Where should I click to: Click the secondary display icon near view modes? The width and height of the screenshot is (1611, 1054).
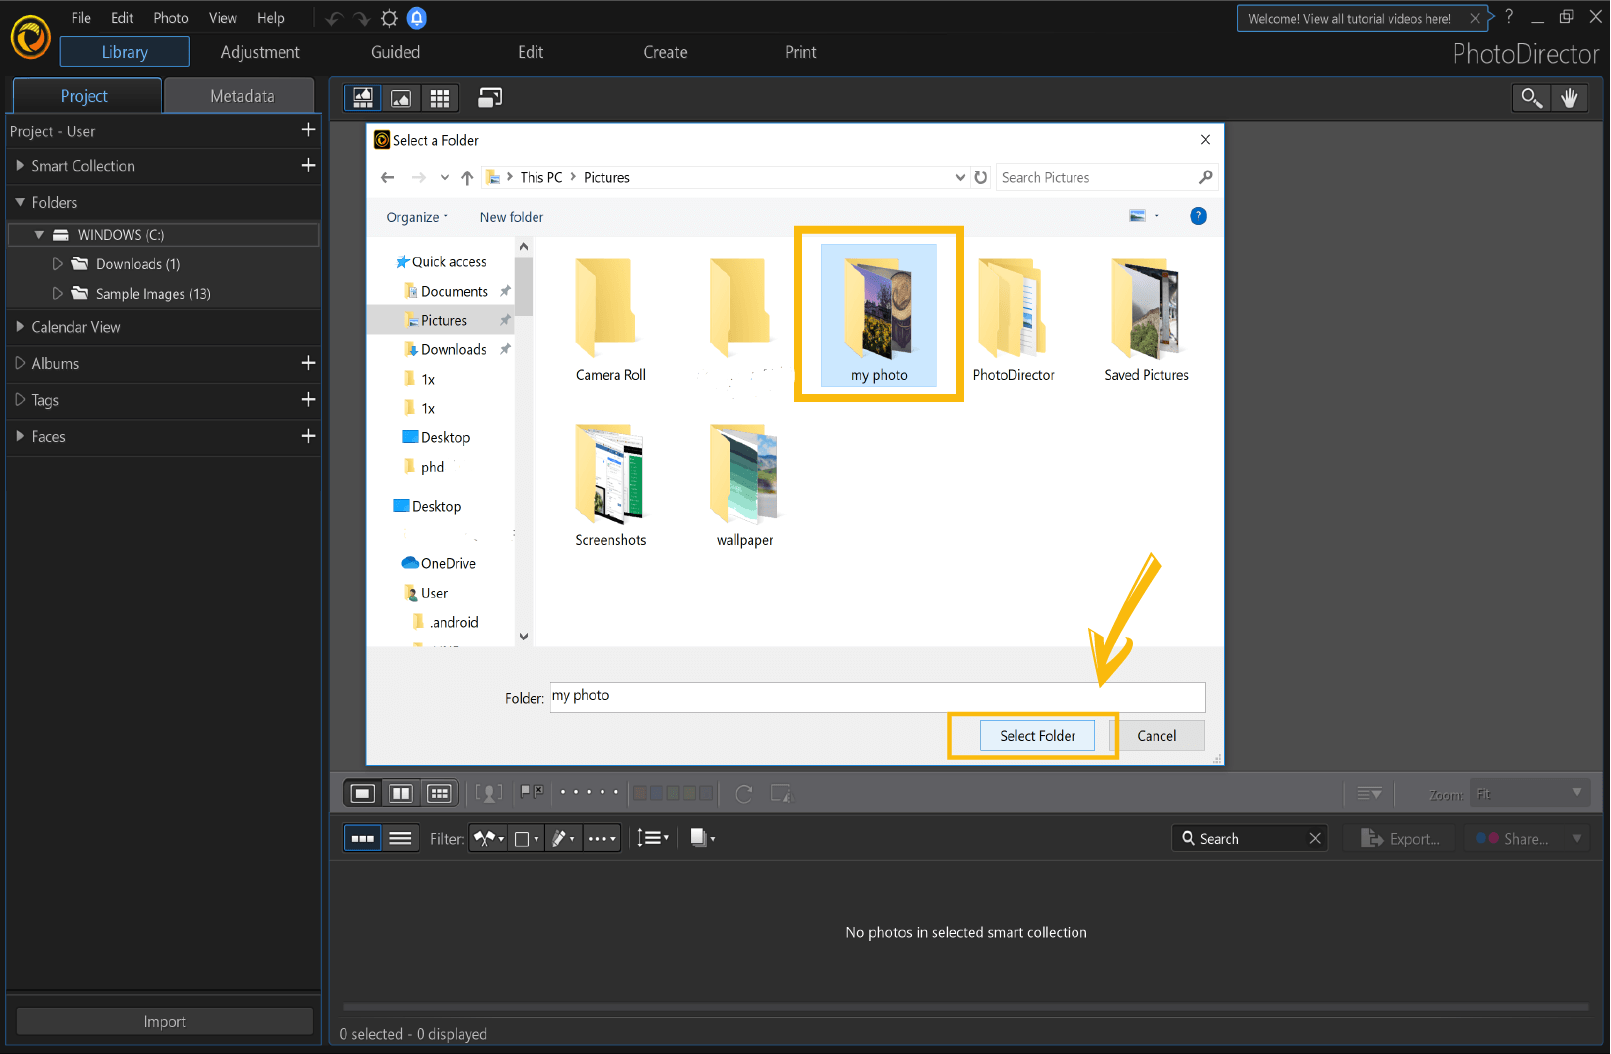click(x=489, y=97)
